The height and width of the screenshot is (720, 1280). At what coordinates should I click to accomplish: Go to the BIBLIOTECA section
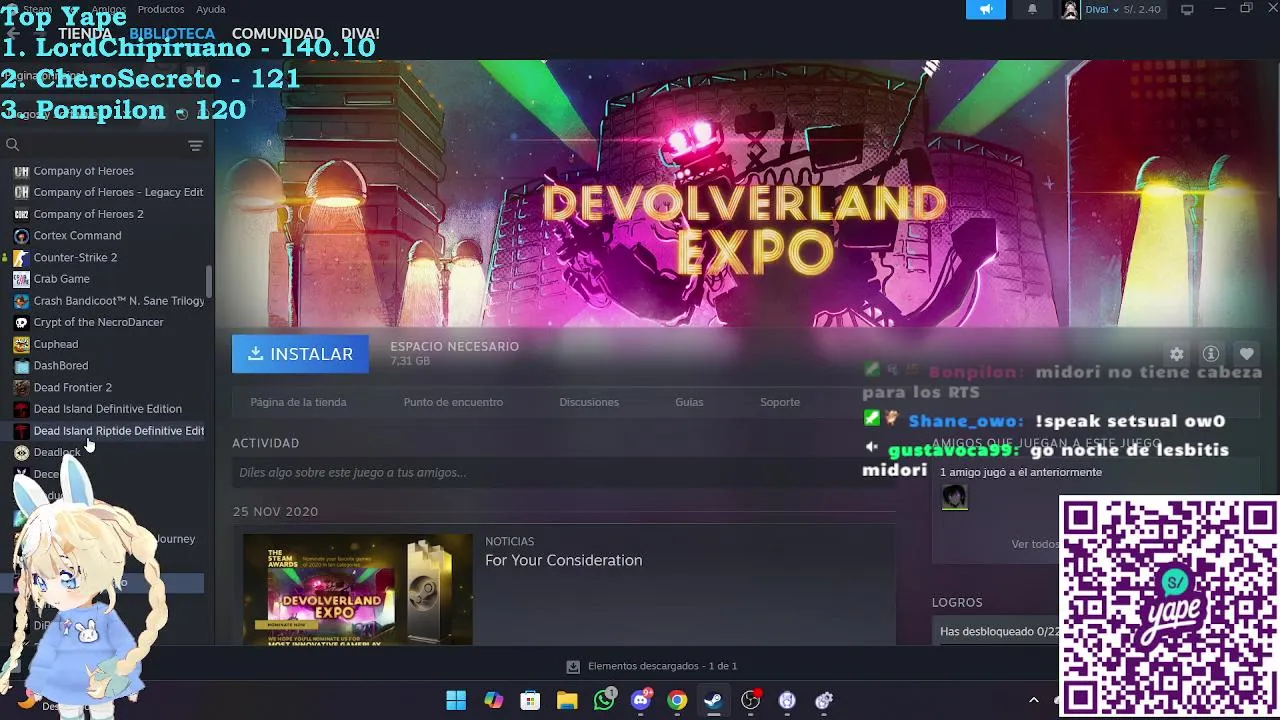point(172,33)
